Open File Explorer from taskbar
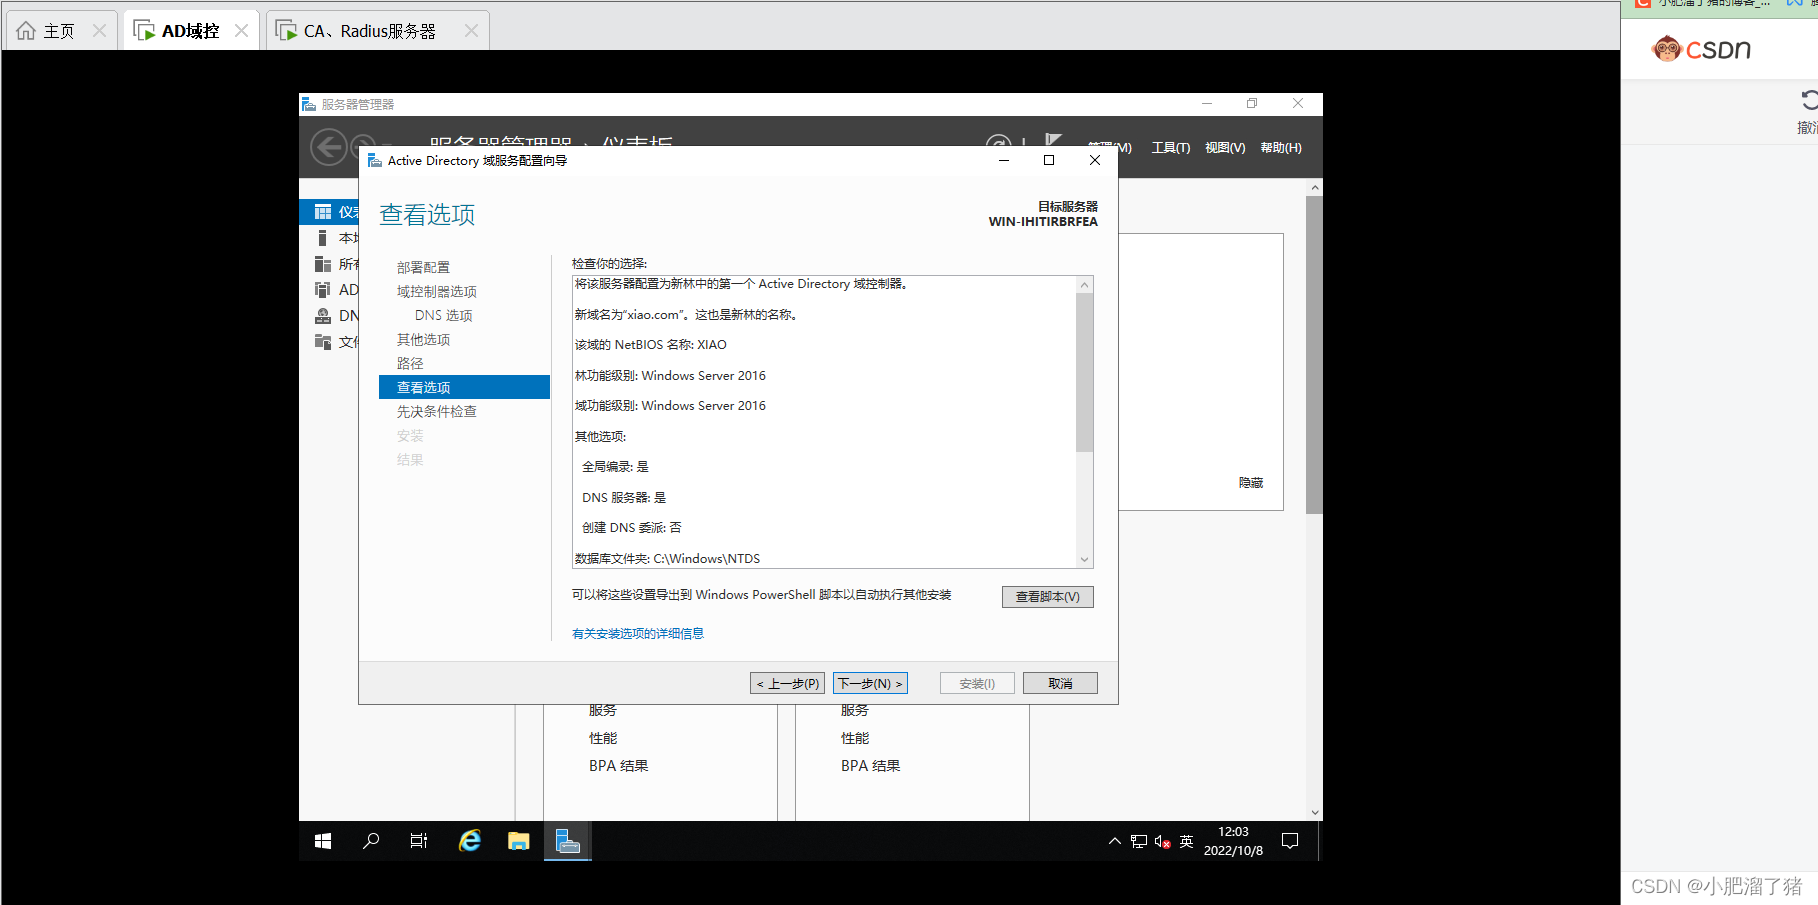Image resolution: width=1818 pixels, height=905 pixels. point(518,841)
